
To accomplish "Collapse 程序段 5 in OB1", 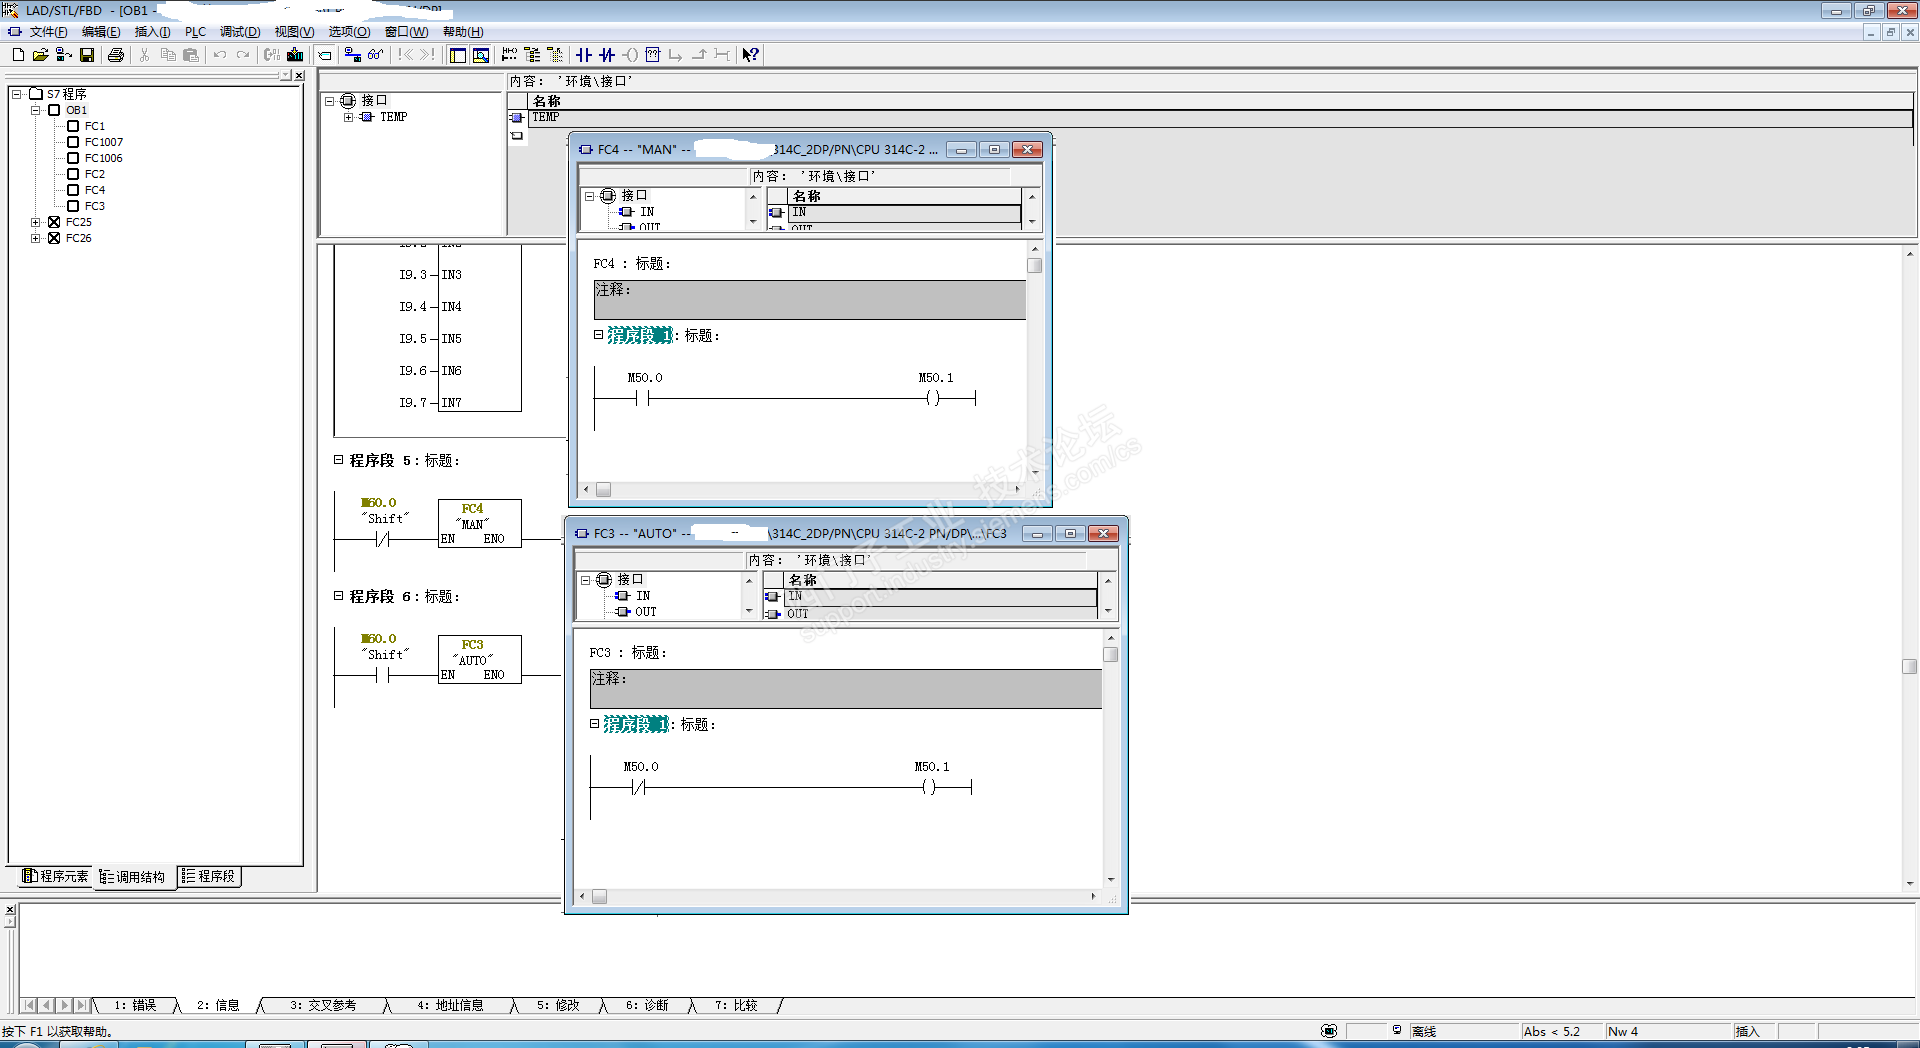I will tap(338, 460).
